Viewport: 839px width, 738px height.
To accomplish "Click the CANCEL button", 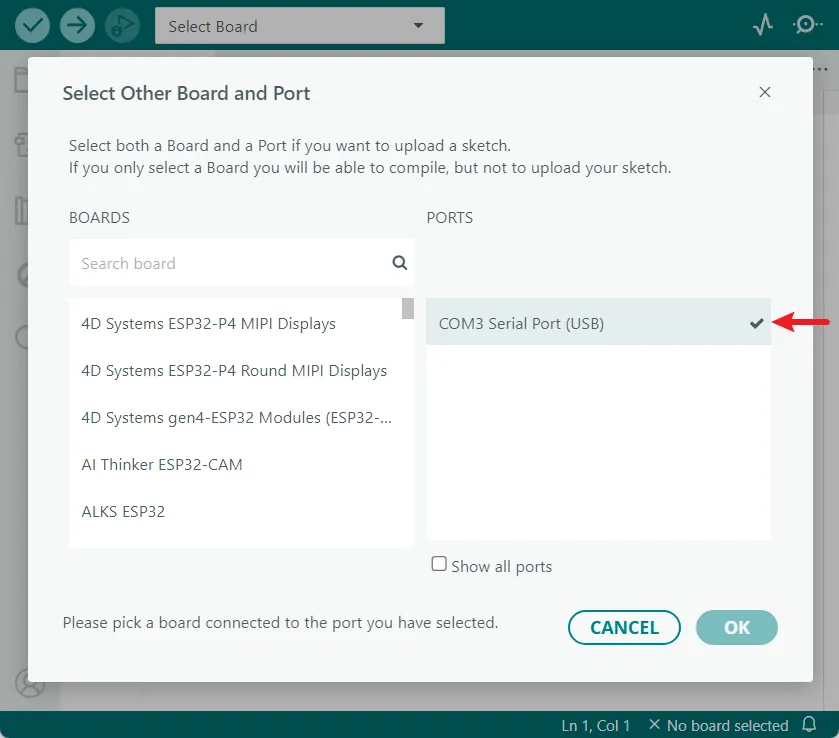I will 624,627.
